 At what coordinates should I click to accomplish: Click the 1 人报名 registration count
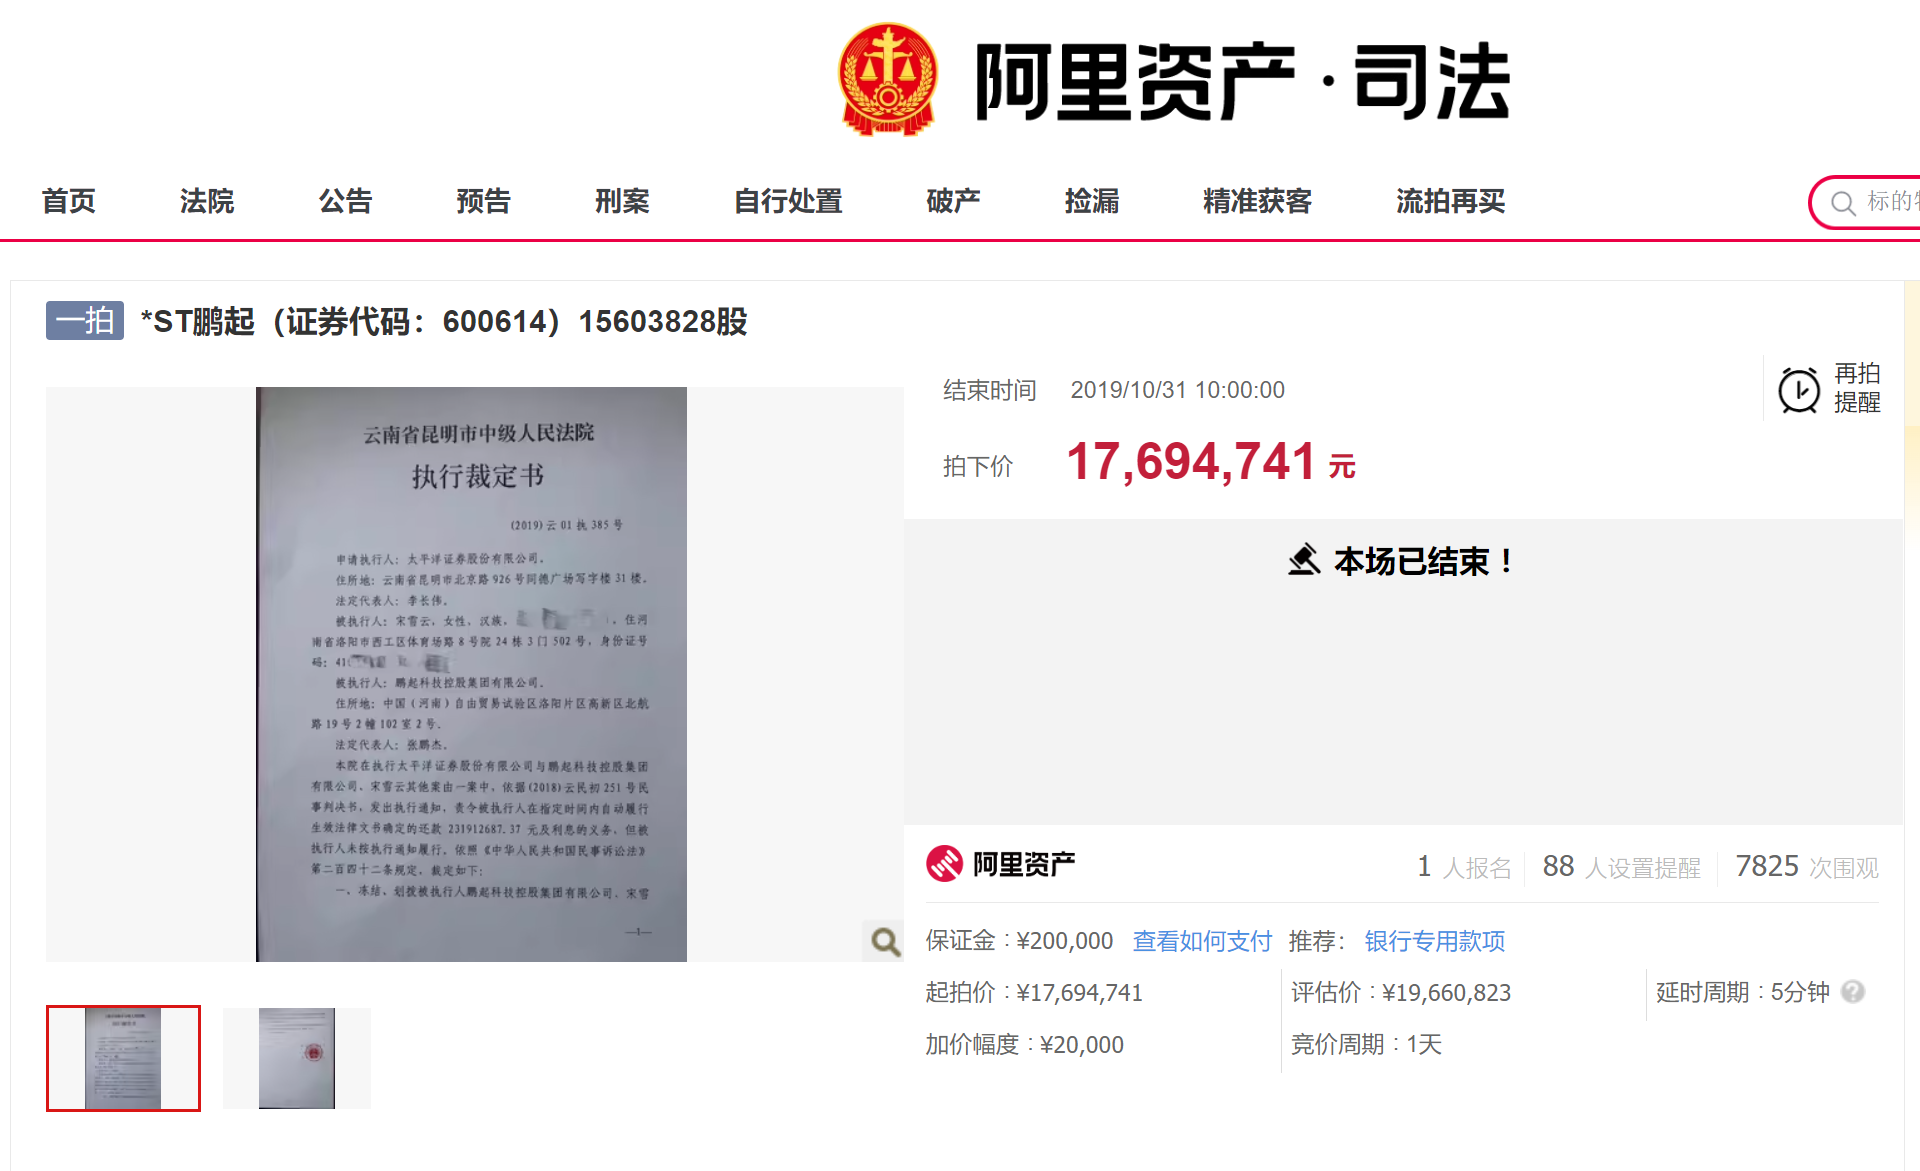click(1464, 866)
